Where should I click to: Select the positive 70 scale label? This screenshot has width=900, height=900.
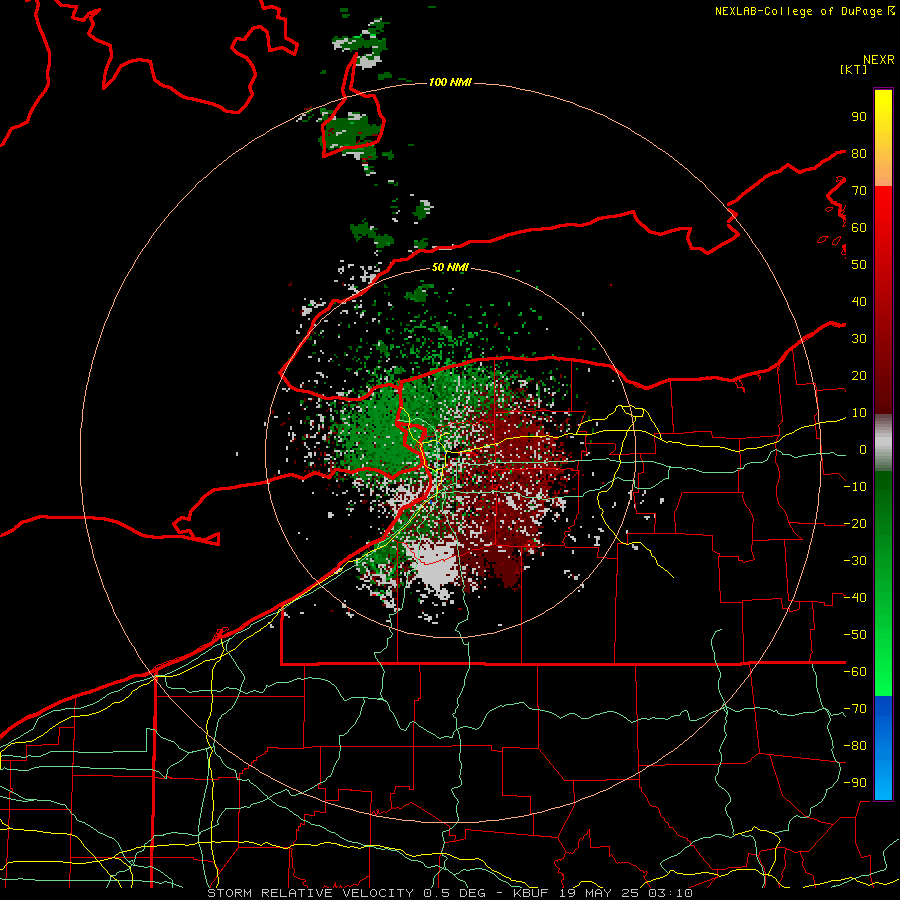(859, 191)
